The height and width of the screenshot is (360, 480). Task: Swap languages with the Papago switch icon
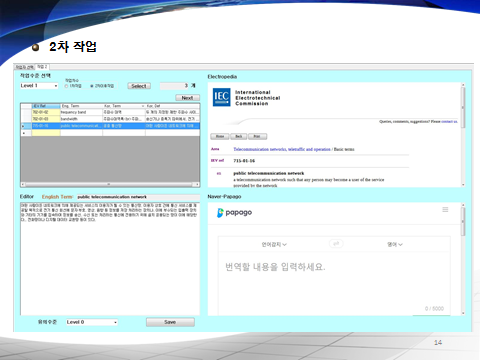tap(336, 244)
